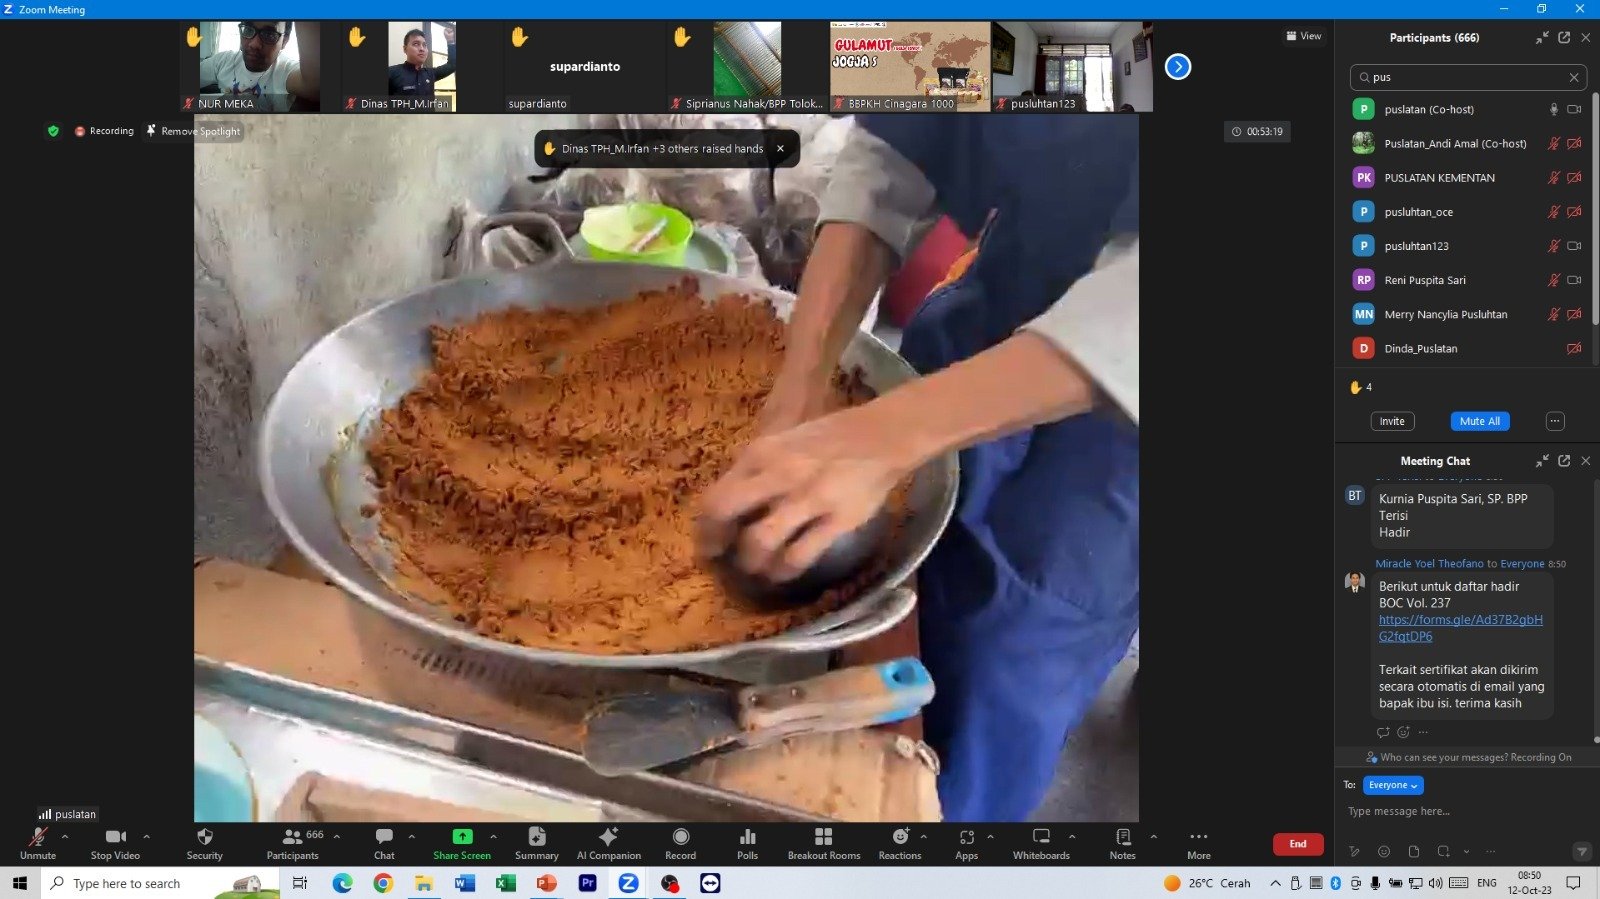Click the participant search field
This screenshot has width=1600, height=899.
1465,77
